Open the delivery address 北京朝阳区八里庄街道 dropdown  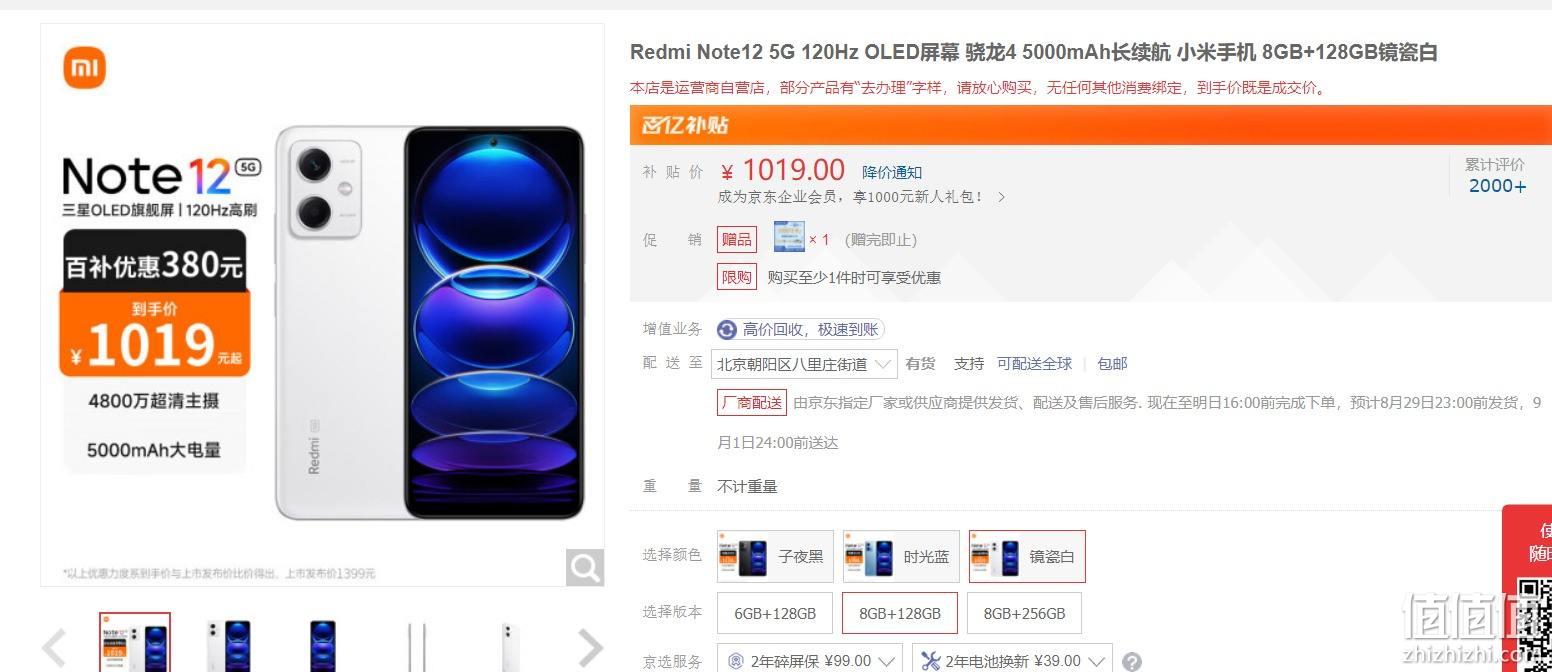[804, 364]
